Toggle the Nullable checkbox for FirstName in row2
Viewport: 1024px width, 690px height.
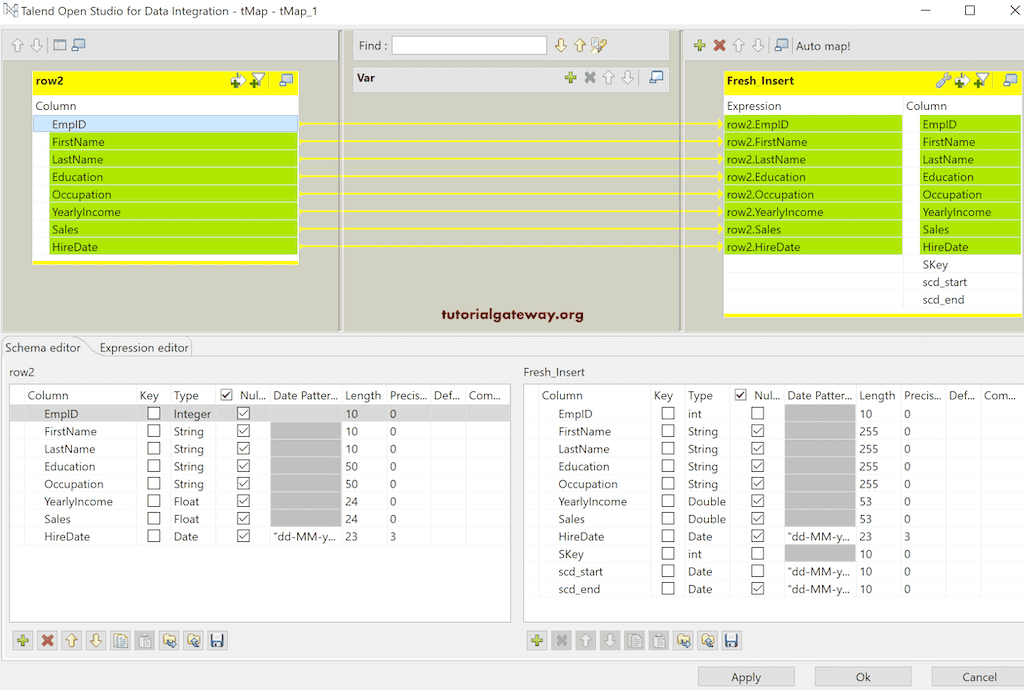(243, 431)
